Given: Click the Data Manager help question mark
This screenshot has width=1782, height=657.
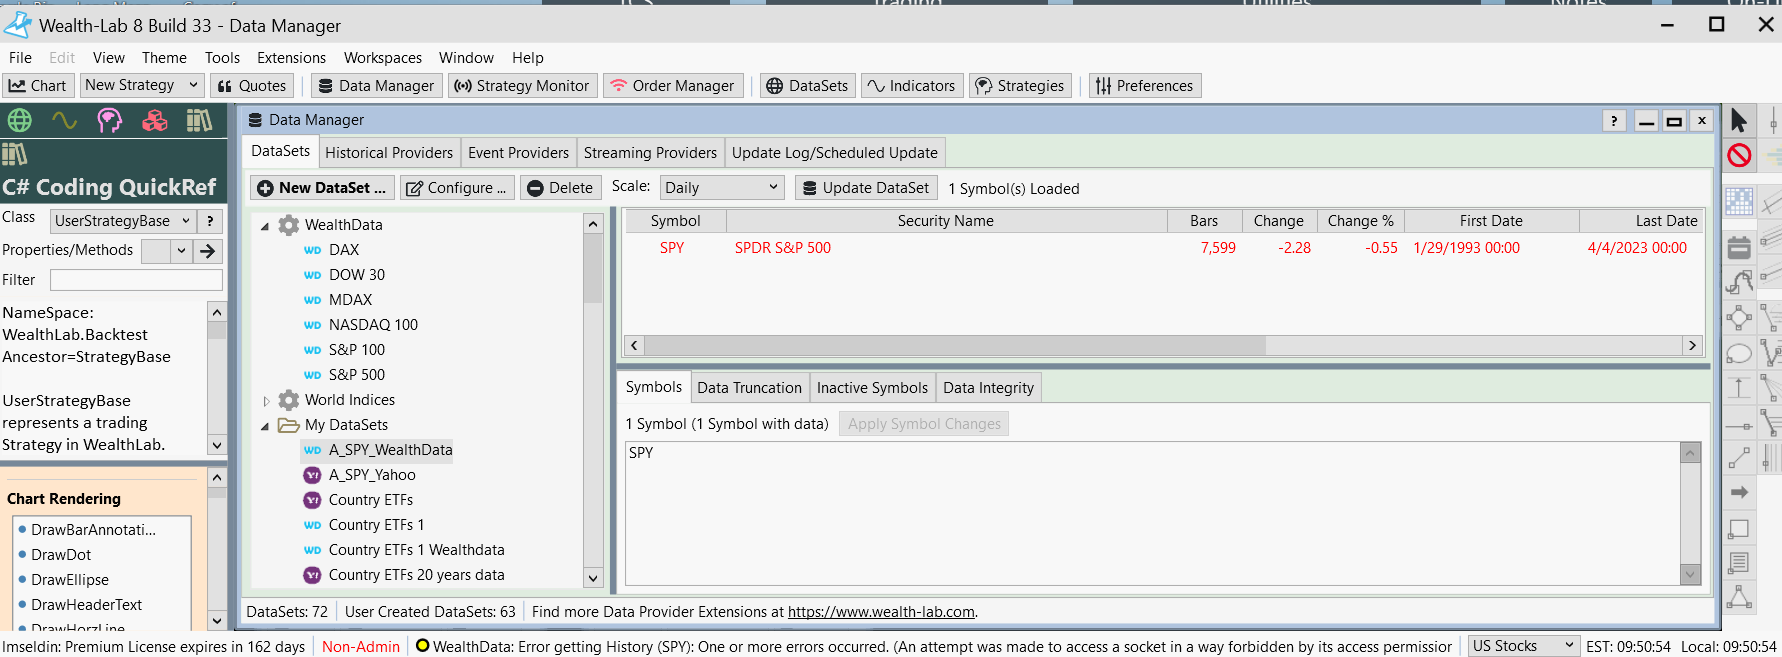Looking at the screenshot, I should point(1613,121).
